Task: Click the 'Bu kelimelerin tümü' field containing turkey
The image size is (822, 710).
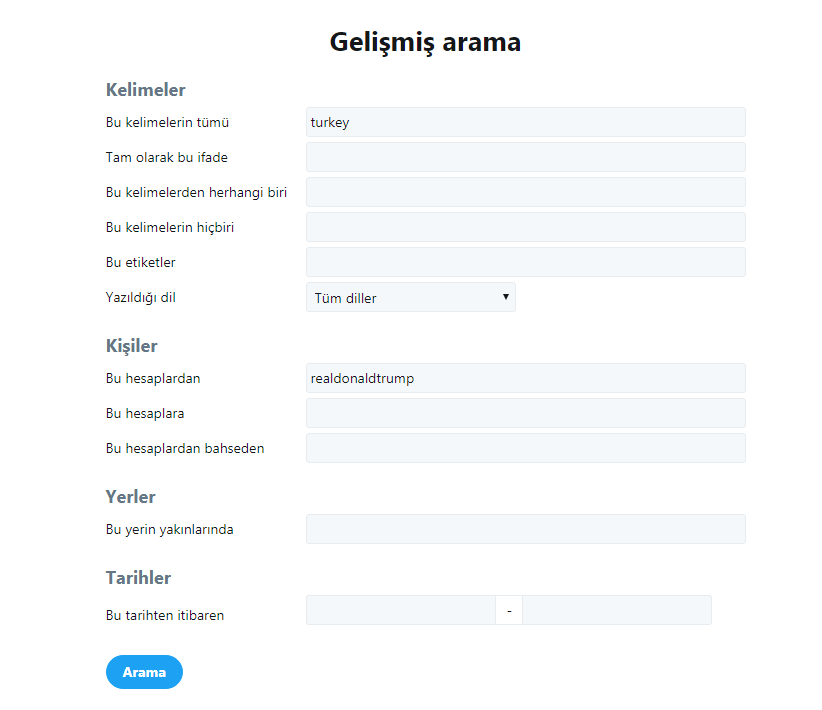Action: point(525,122)
